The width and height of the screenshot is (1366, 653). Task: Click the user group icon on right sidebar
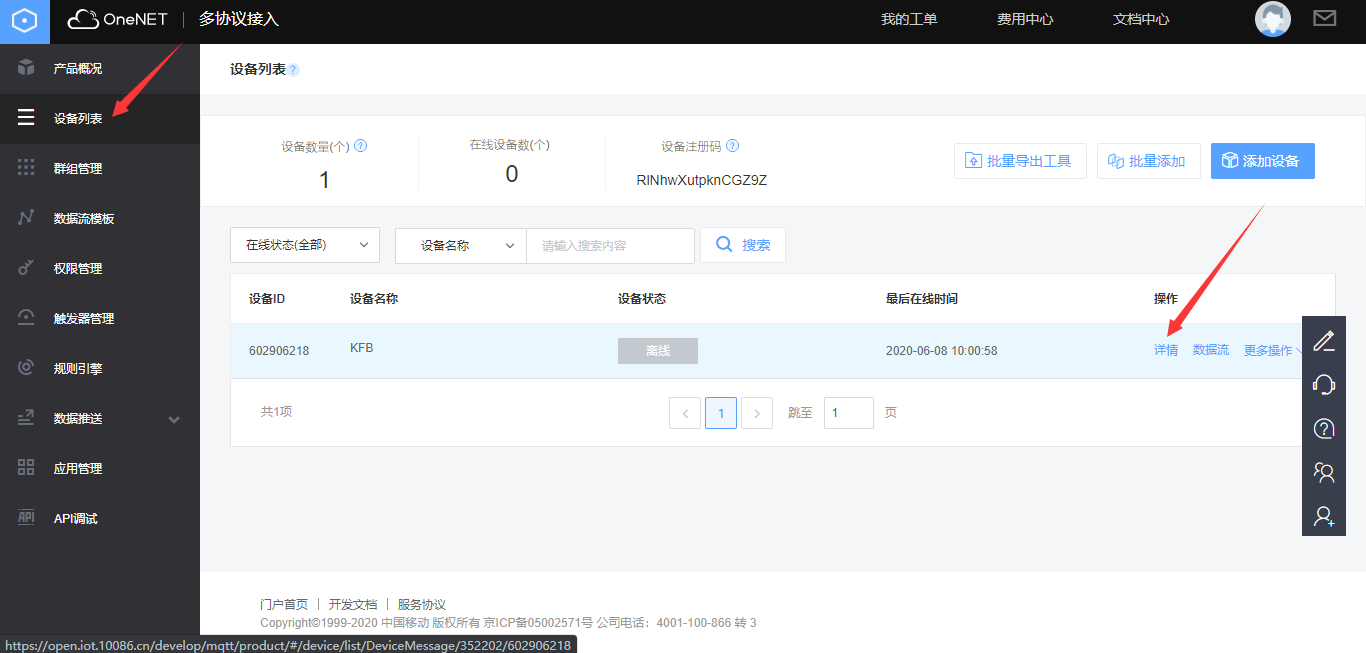[x=1323, y=472]
